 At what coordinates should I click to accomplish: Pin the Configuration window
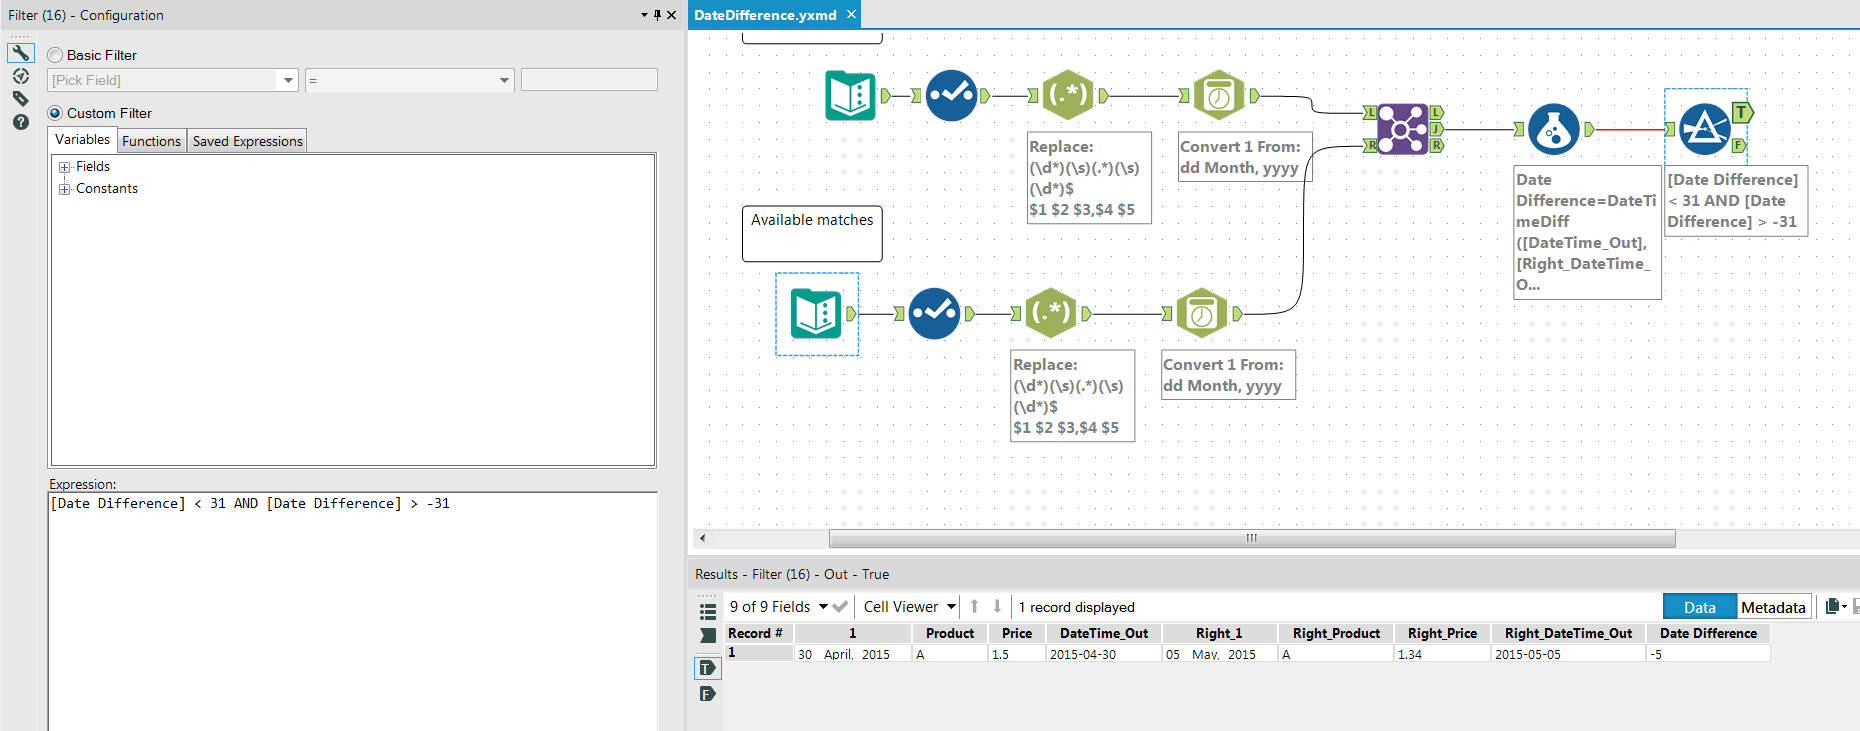tap(657, 15)
